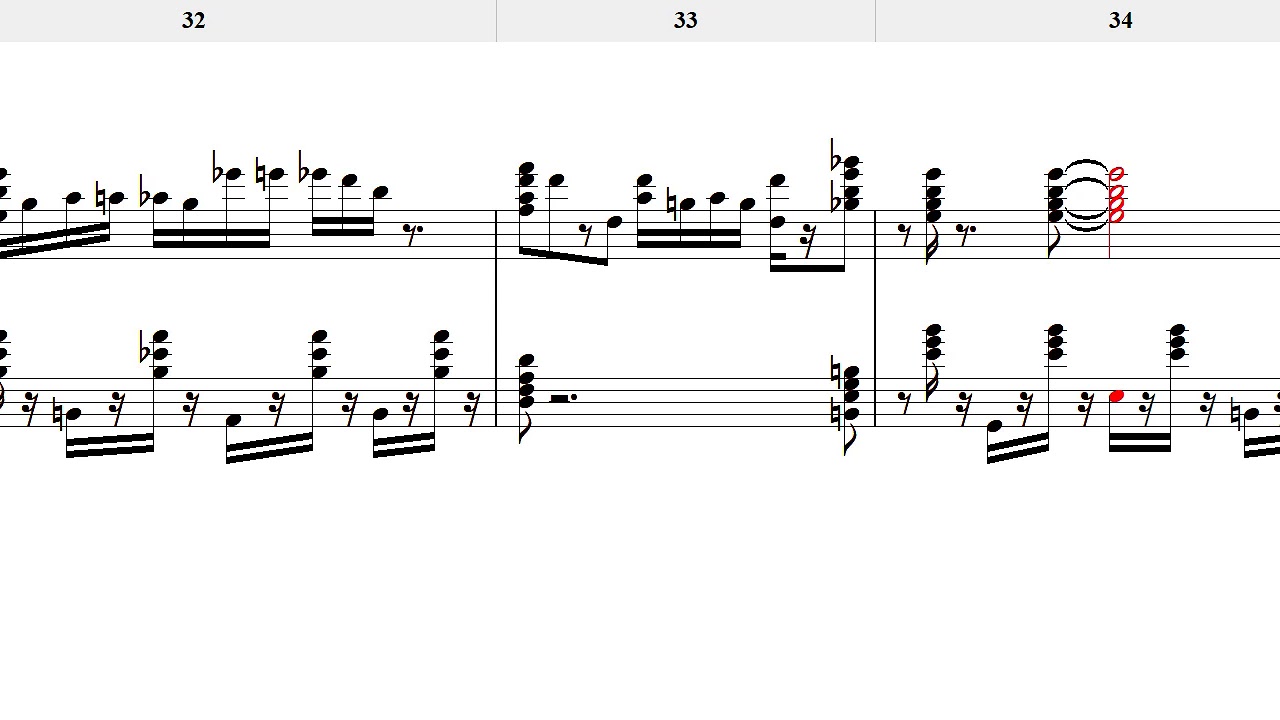Select measure 34 header in the ruler

point(1120,20)
